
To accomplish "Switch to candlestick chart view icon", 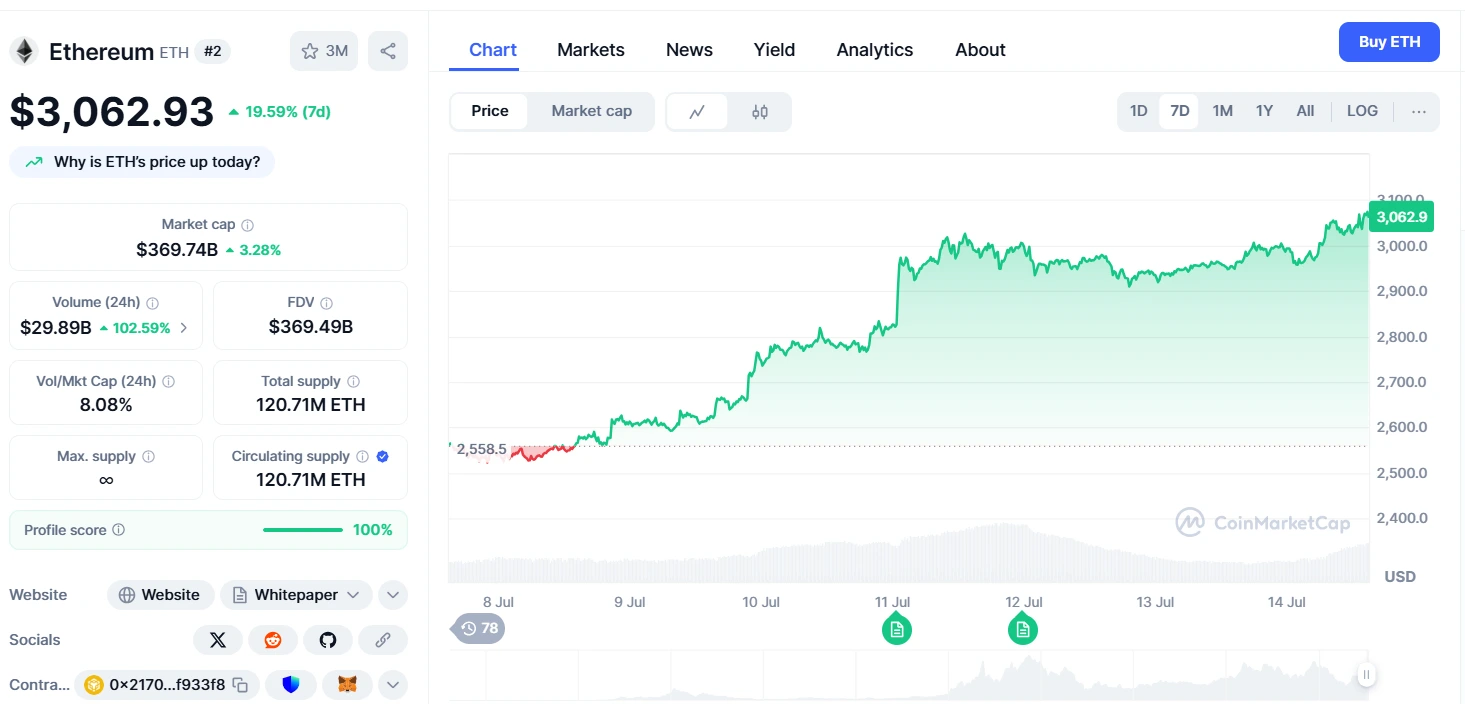I will (x=759, y=111).
